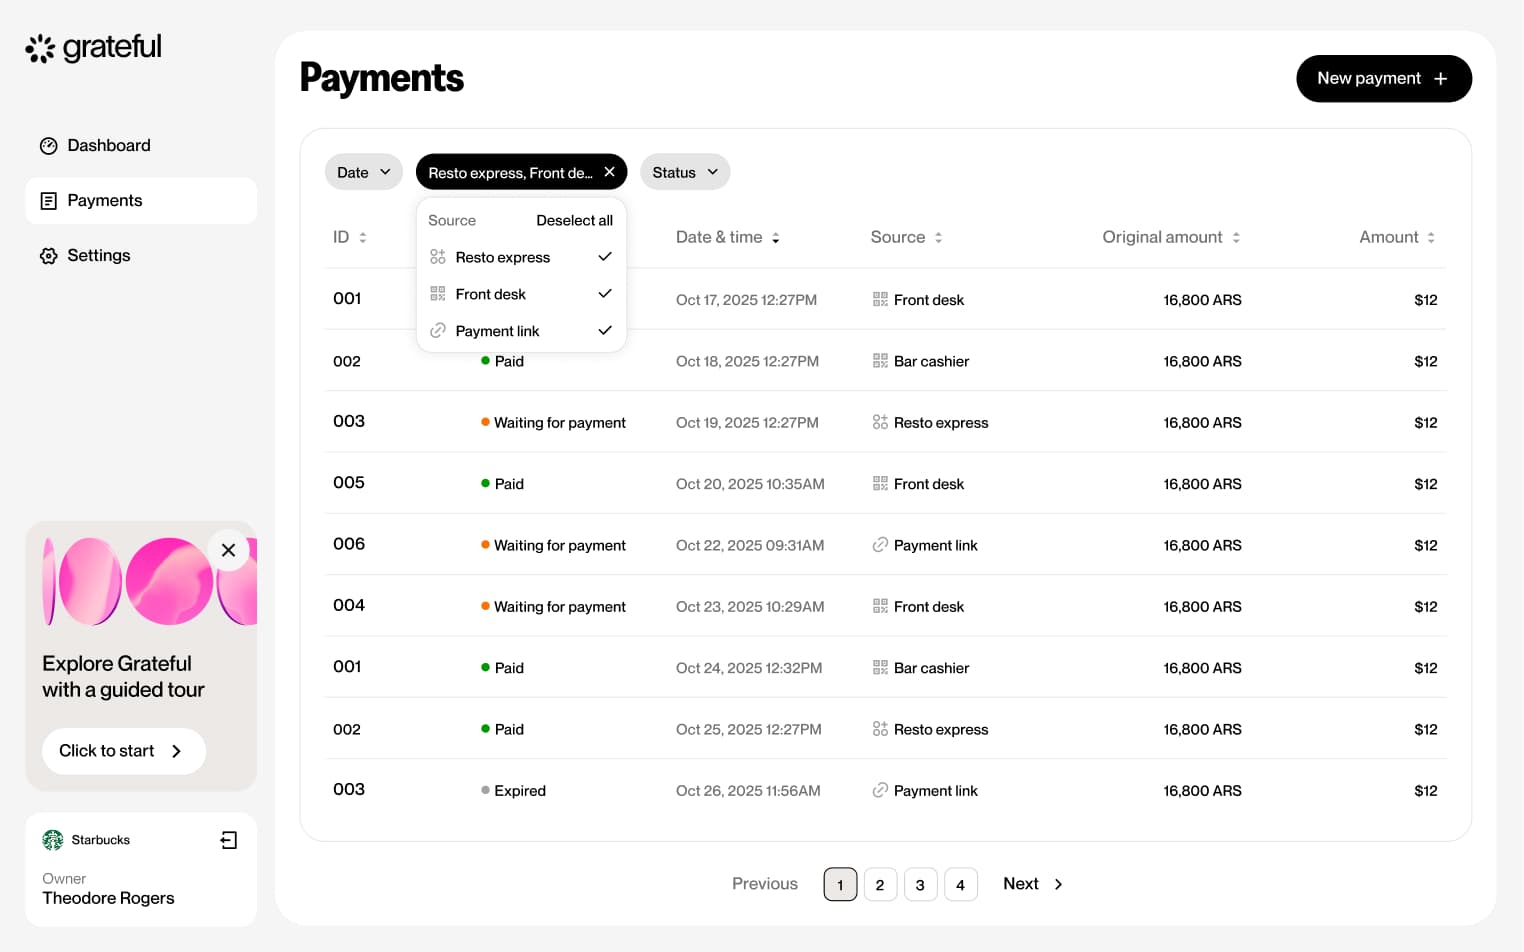The width and height of the screenshot is (1524, 952).
Task: Click the logout icon beside Starbucks
Action: [x=229, y=840]
